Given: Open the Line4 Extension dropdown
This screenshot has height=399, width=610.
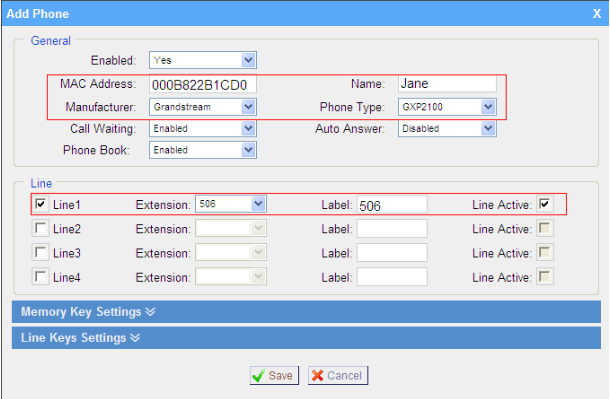Looking at the screenshot, I should [x=231, y=277].
